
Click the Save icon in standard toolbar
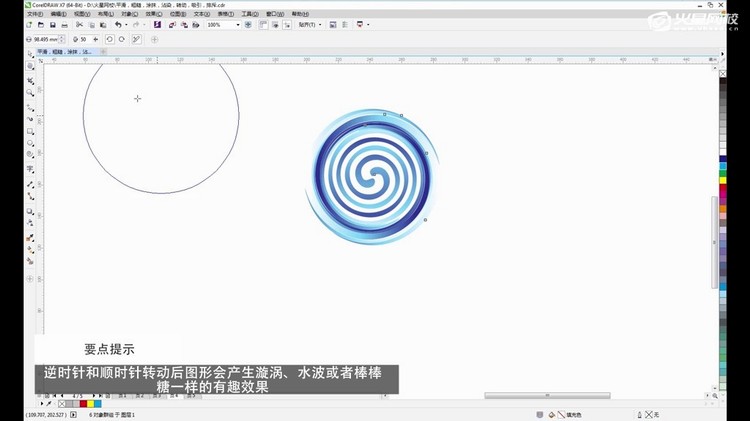(x=52, y=25)
